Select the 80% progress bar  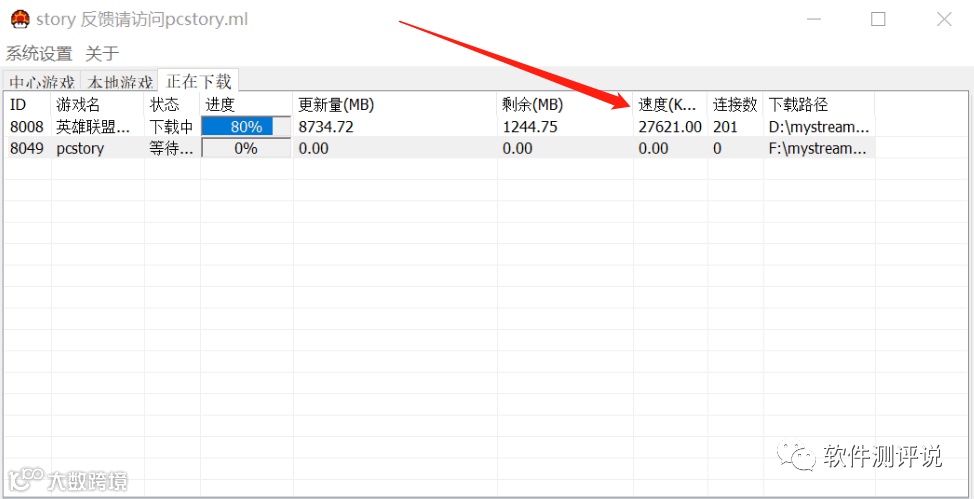pos(247,127)
